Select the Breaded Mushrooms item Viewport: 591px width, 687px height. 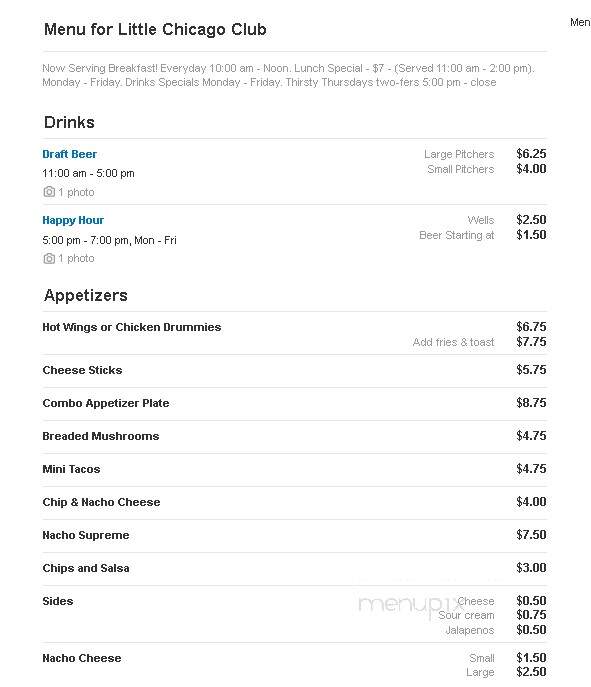pos(100,436)
